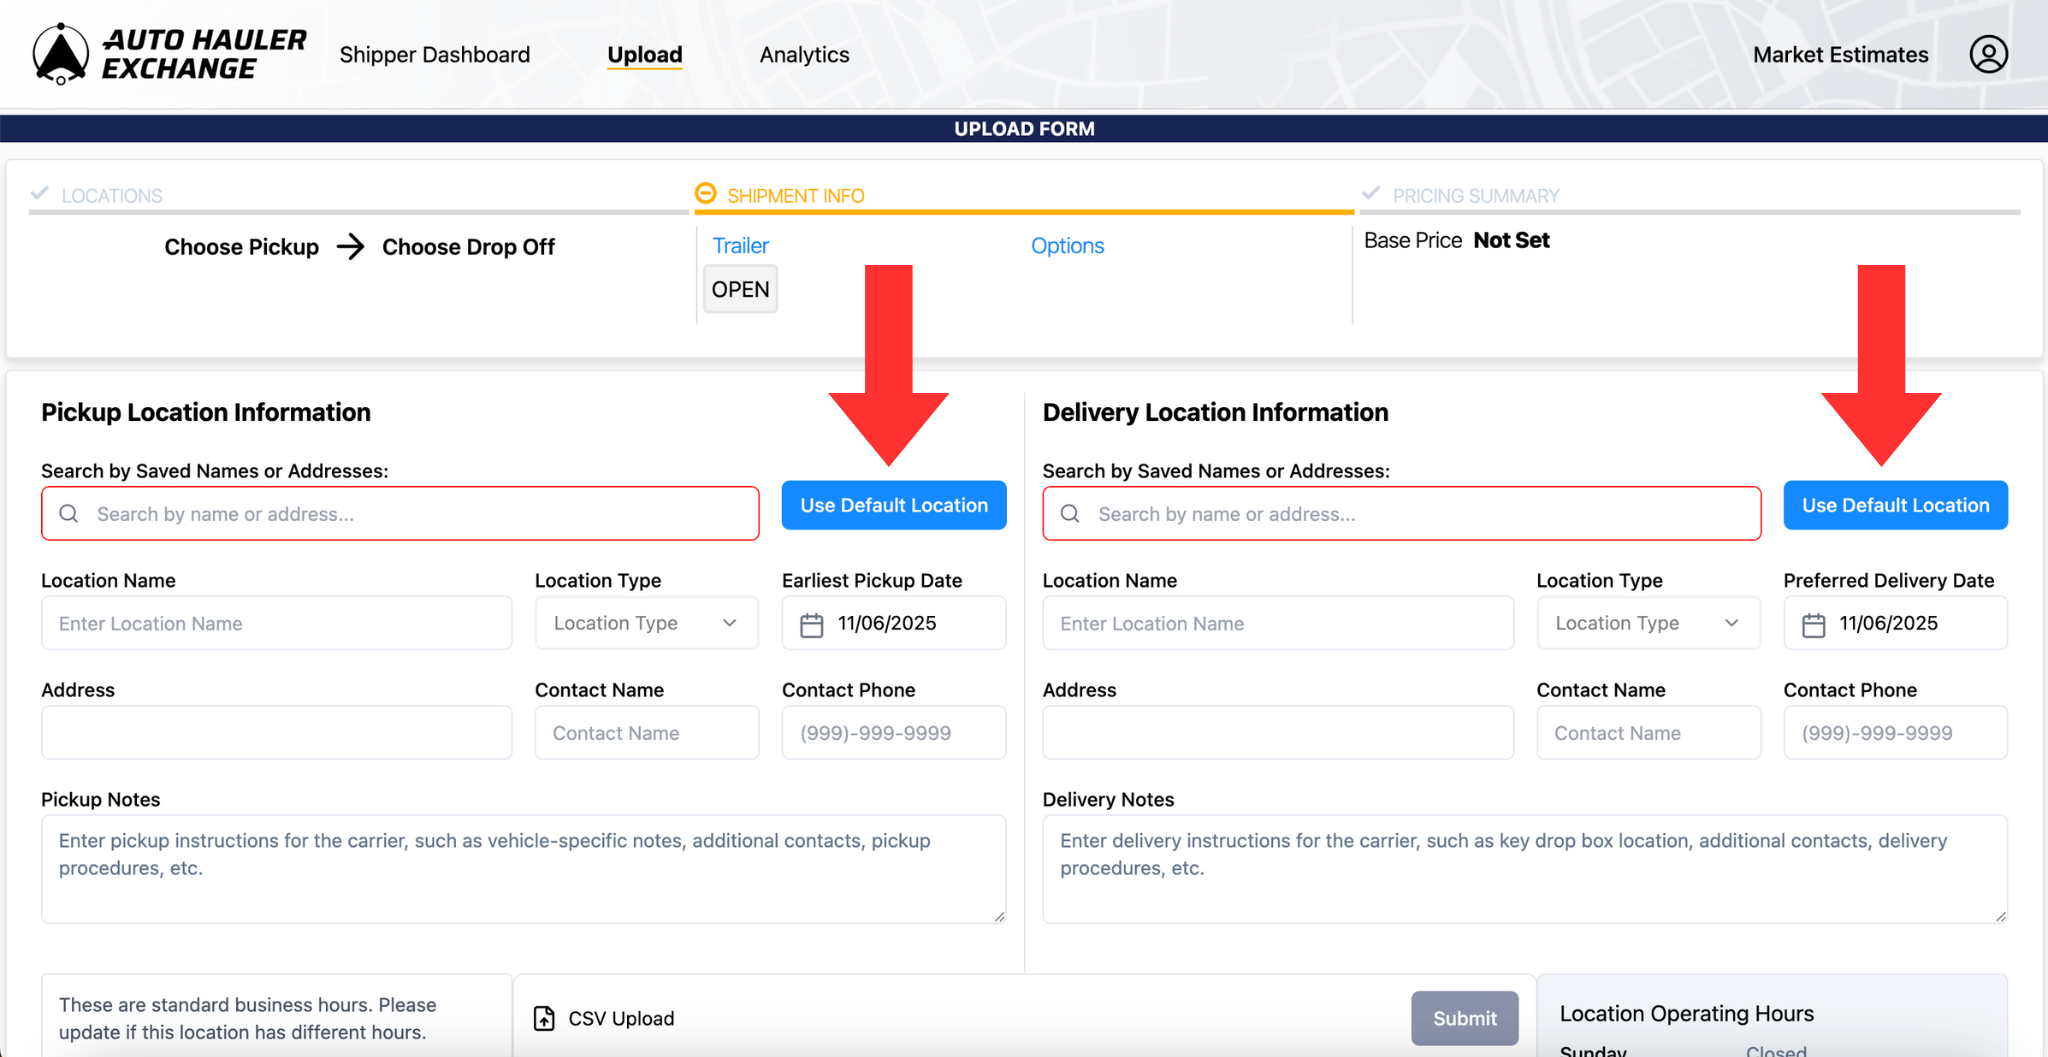Open the Shipper Dashboard

pos(435,54)
